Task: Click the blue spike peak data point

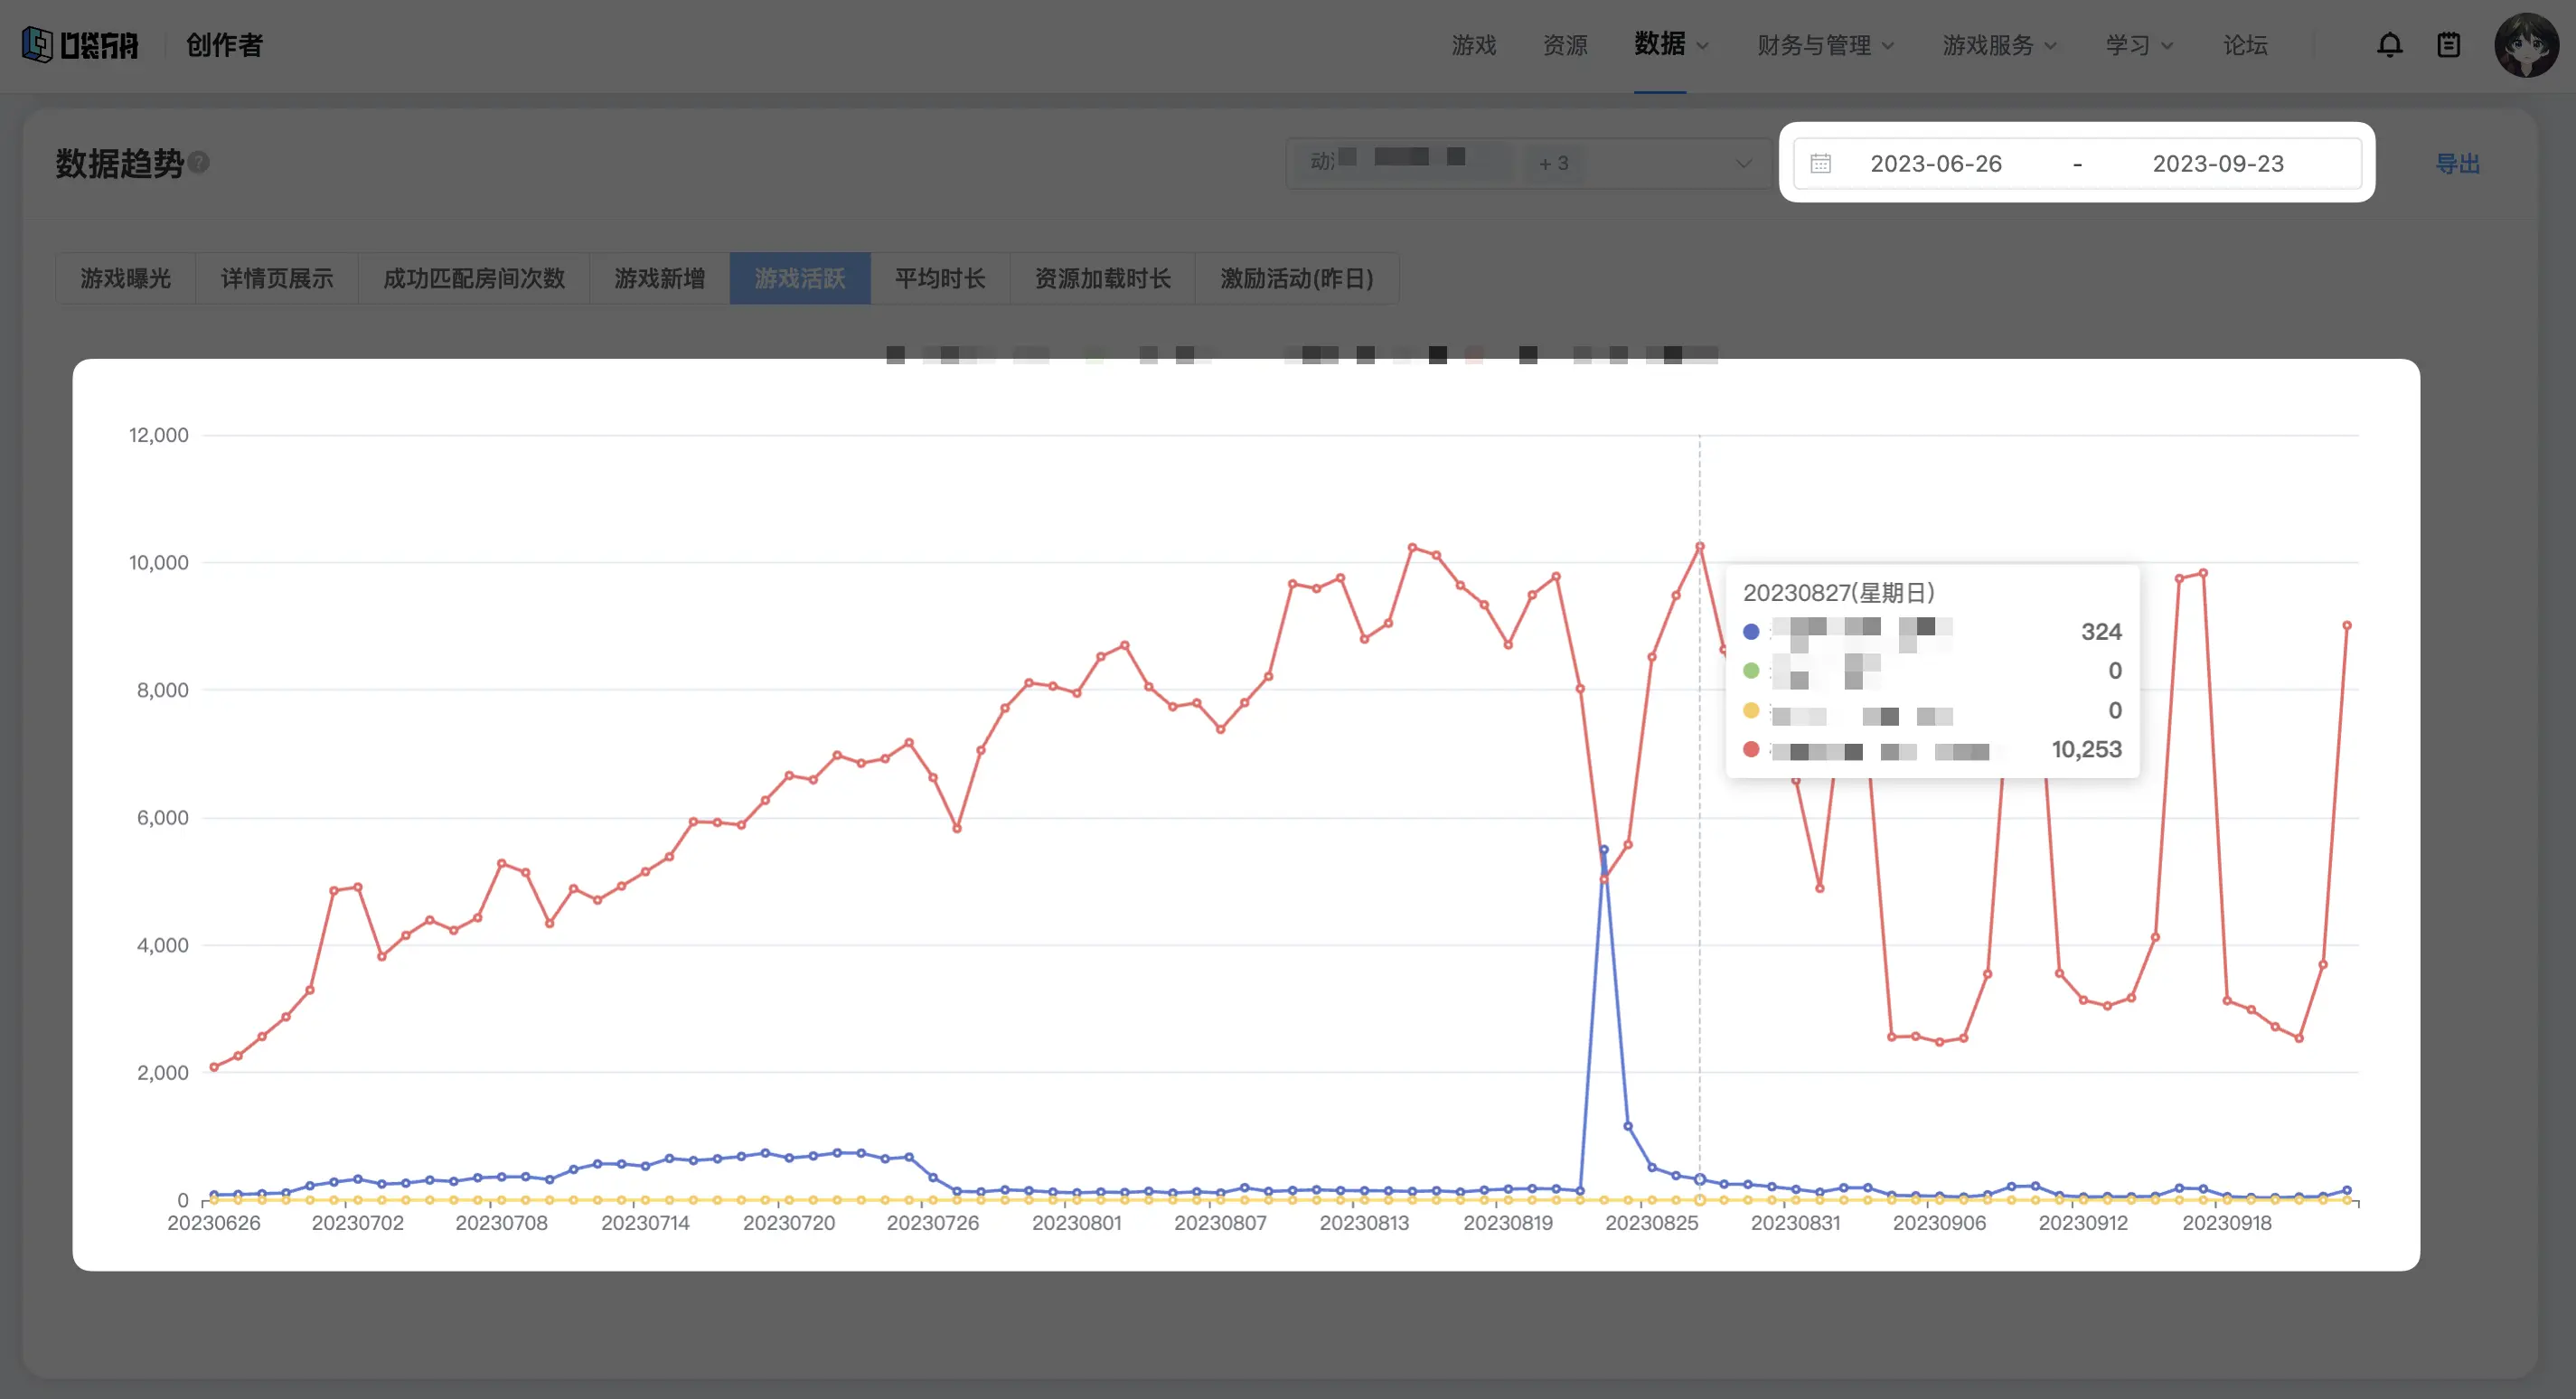Action: [1604, 850]
